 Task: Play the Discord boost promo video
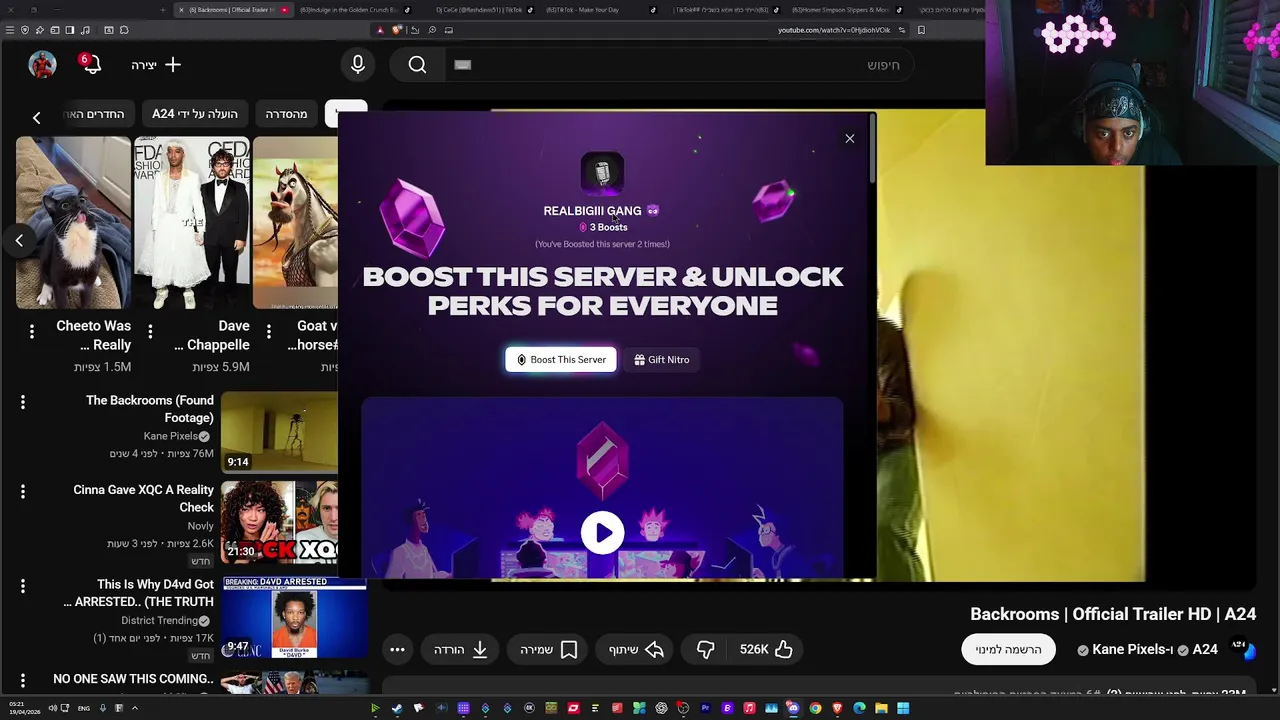point(602,533)
